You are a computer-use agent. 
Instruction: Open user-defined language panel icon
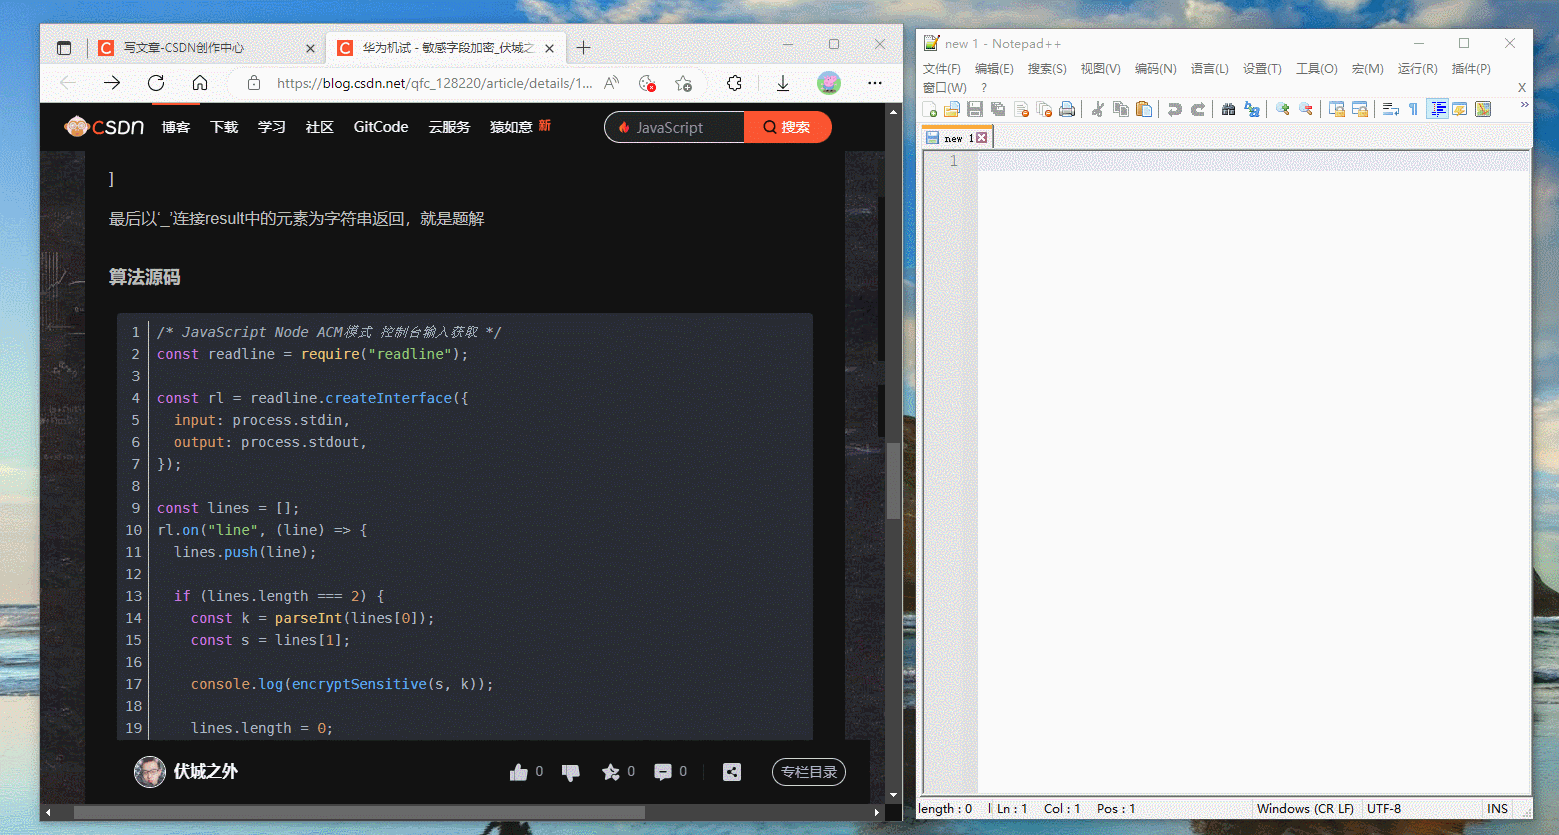coord(1460,109)
